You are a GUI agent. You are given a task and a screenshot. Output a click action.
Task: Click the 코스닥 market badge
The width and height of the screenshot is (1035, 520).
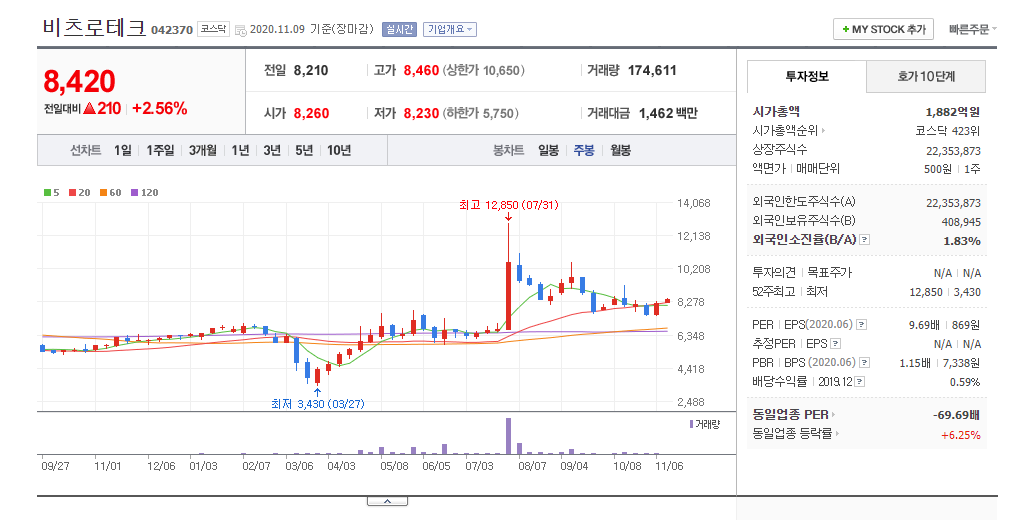[x=213, y=29]
